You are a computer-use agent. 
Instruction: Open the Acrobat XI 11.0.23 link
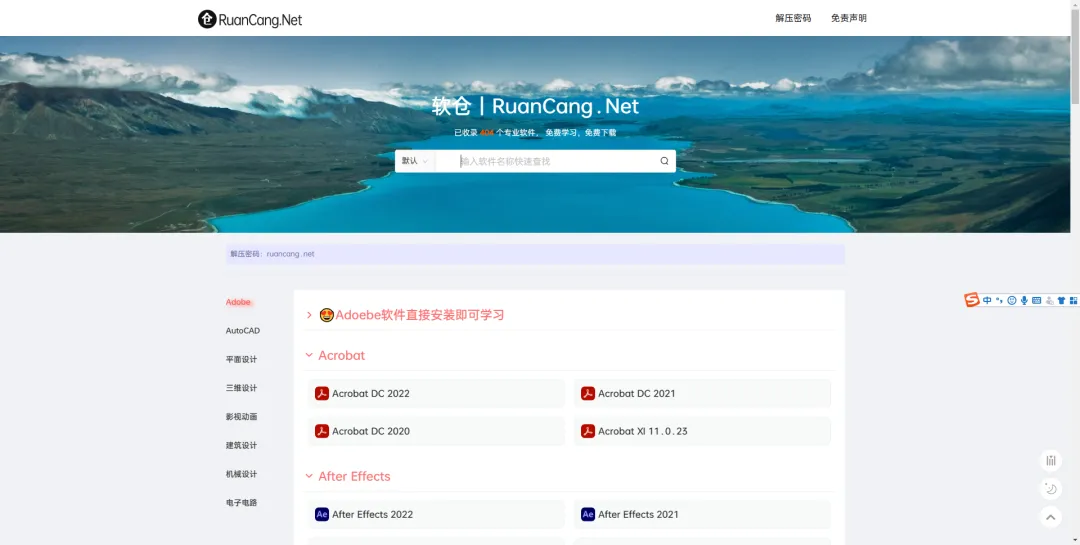(703, 431)
